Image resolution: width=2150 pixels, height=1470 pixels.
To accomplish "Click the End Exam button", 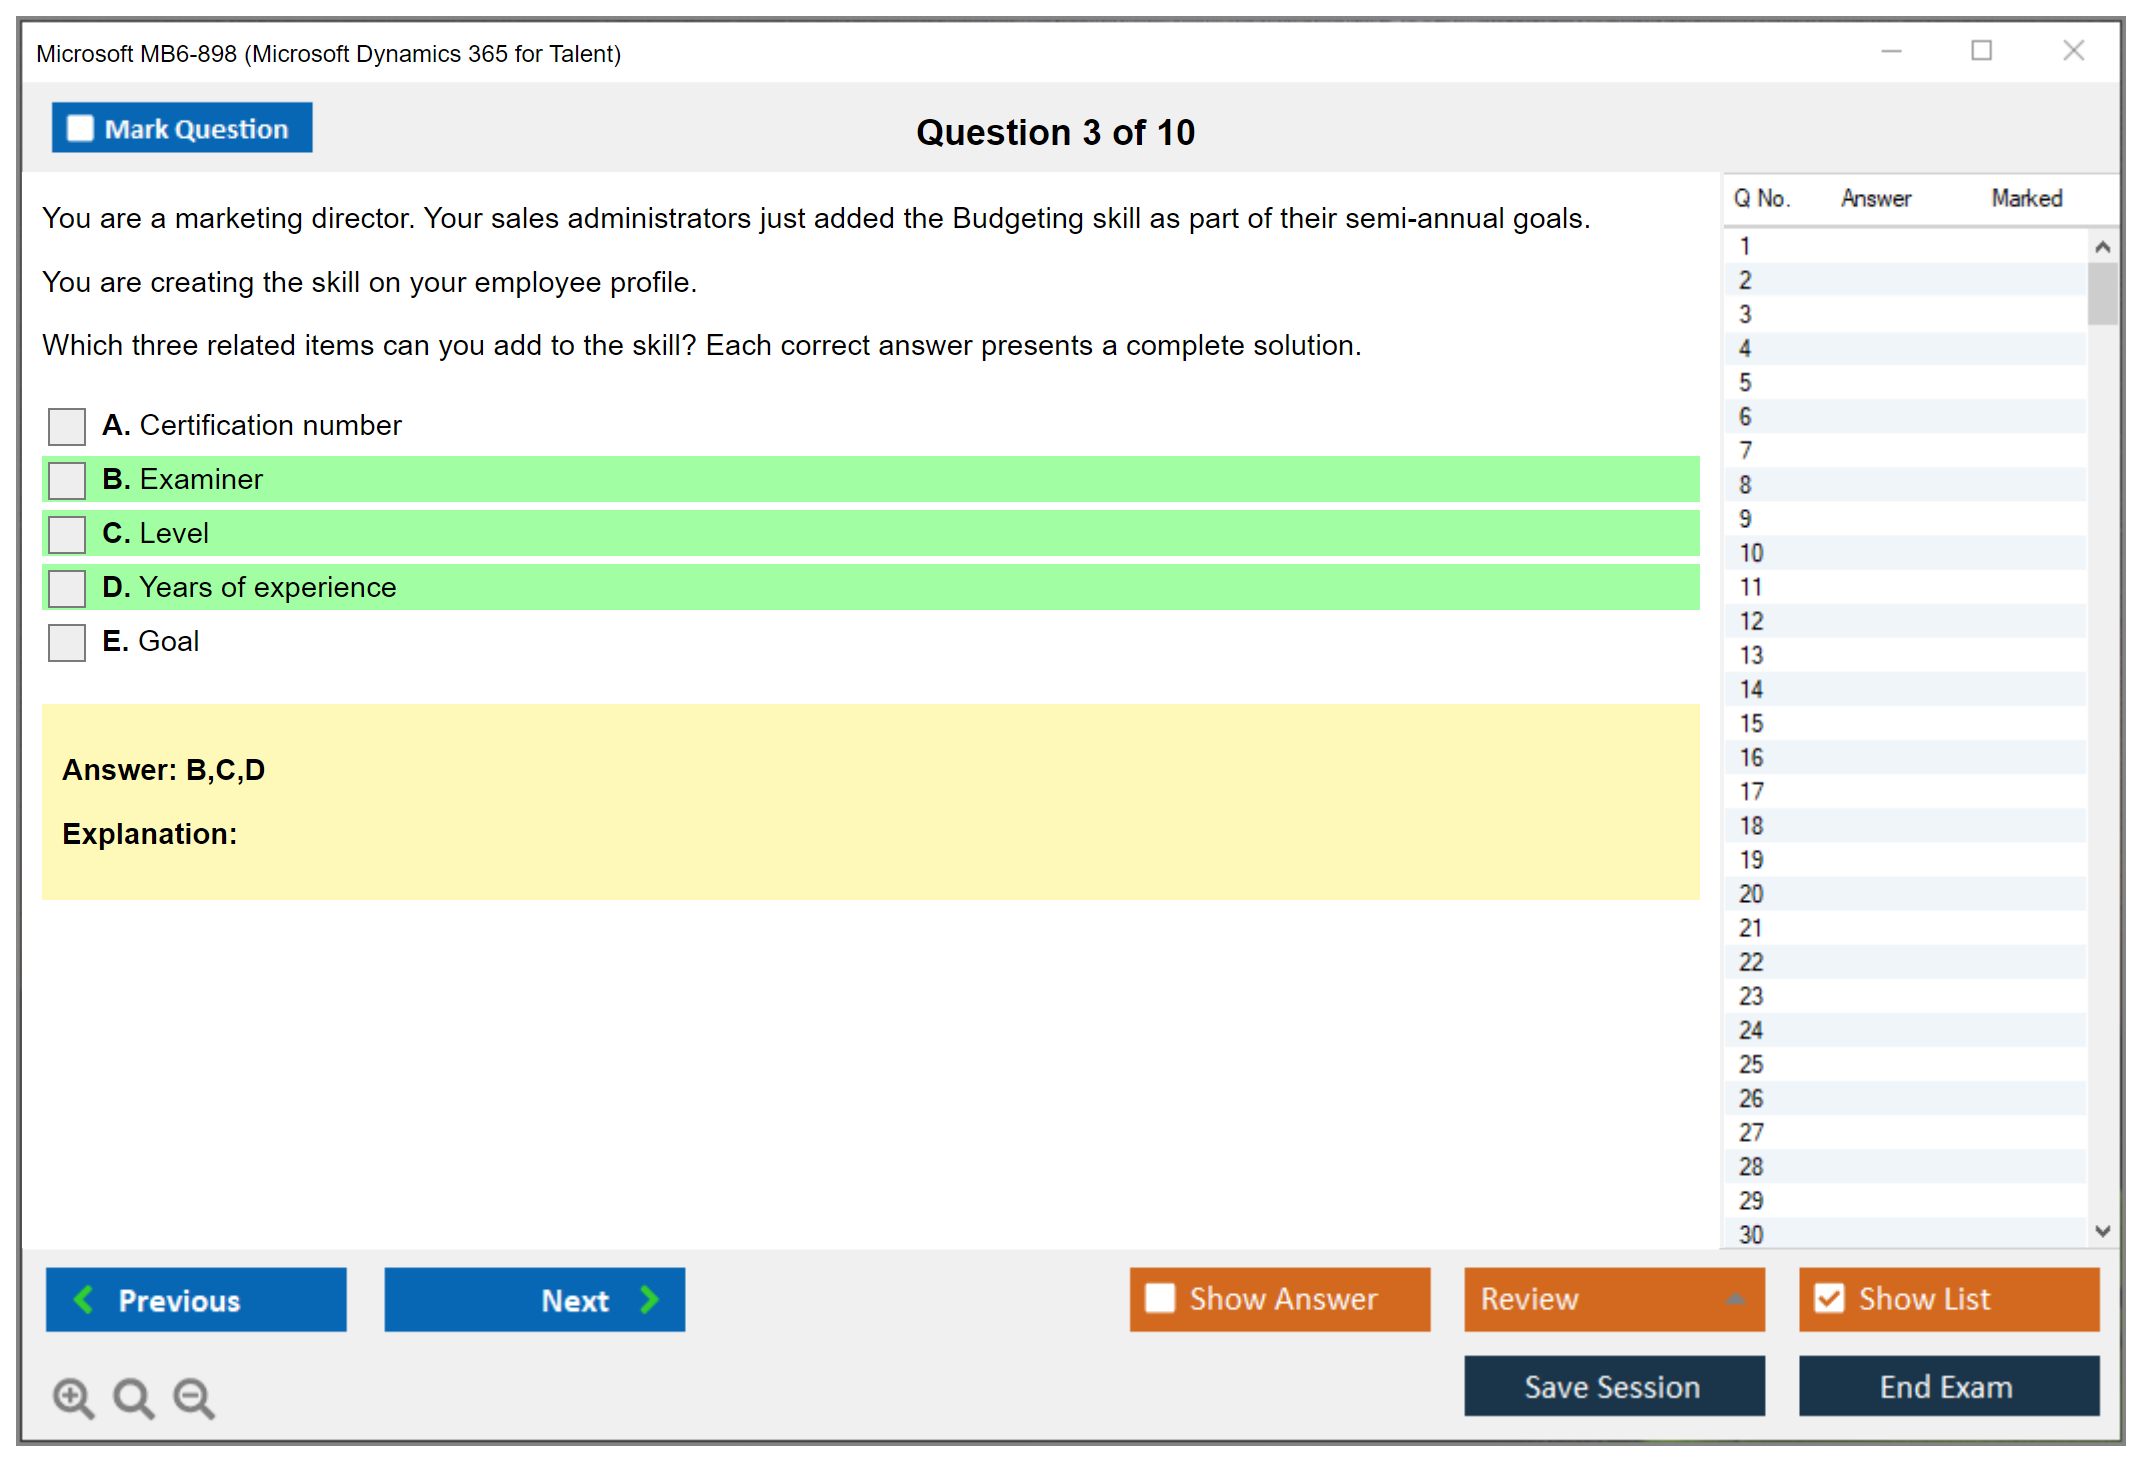I will click(1947, 1386).
